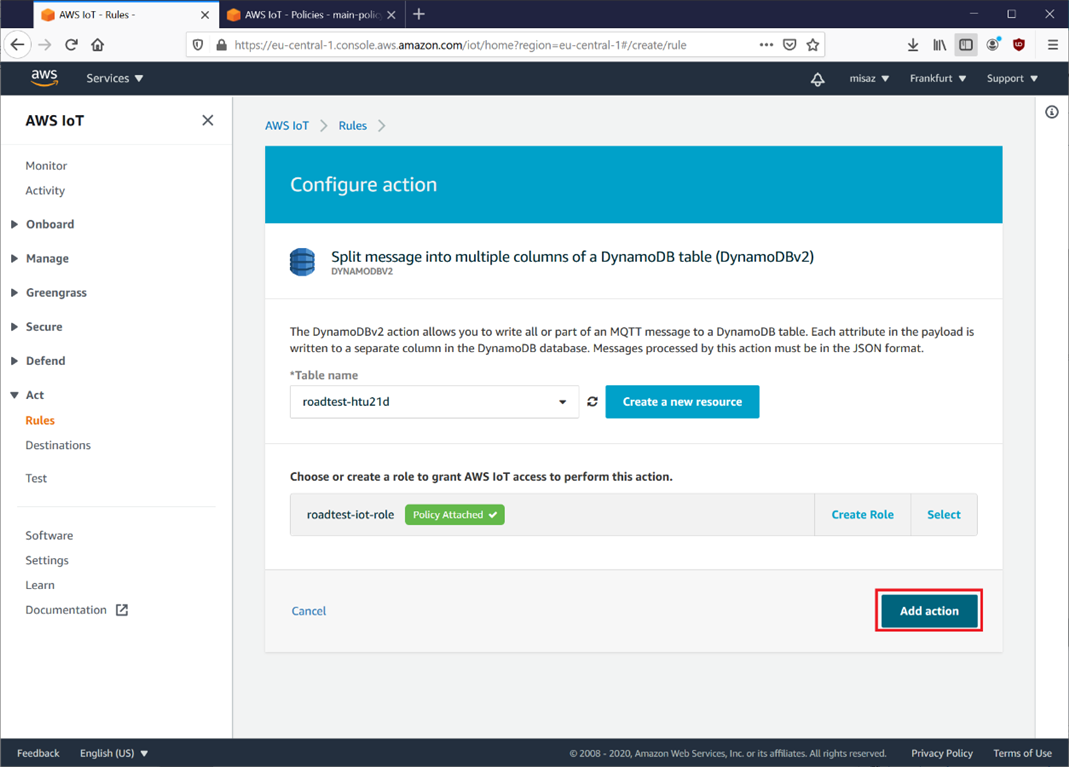This screenshot has height=767, width=1069.
Task: Open the Frankfurt region dropdown
Action: tap(937, 78)
